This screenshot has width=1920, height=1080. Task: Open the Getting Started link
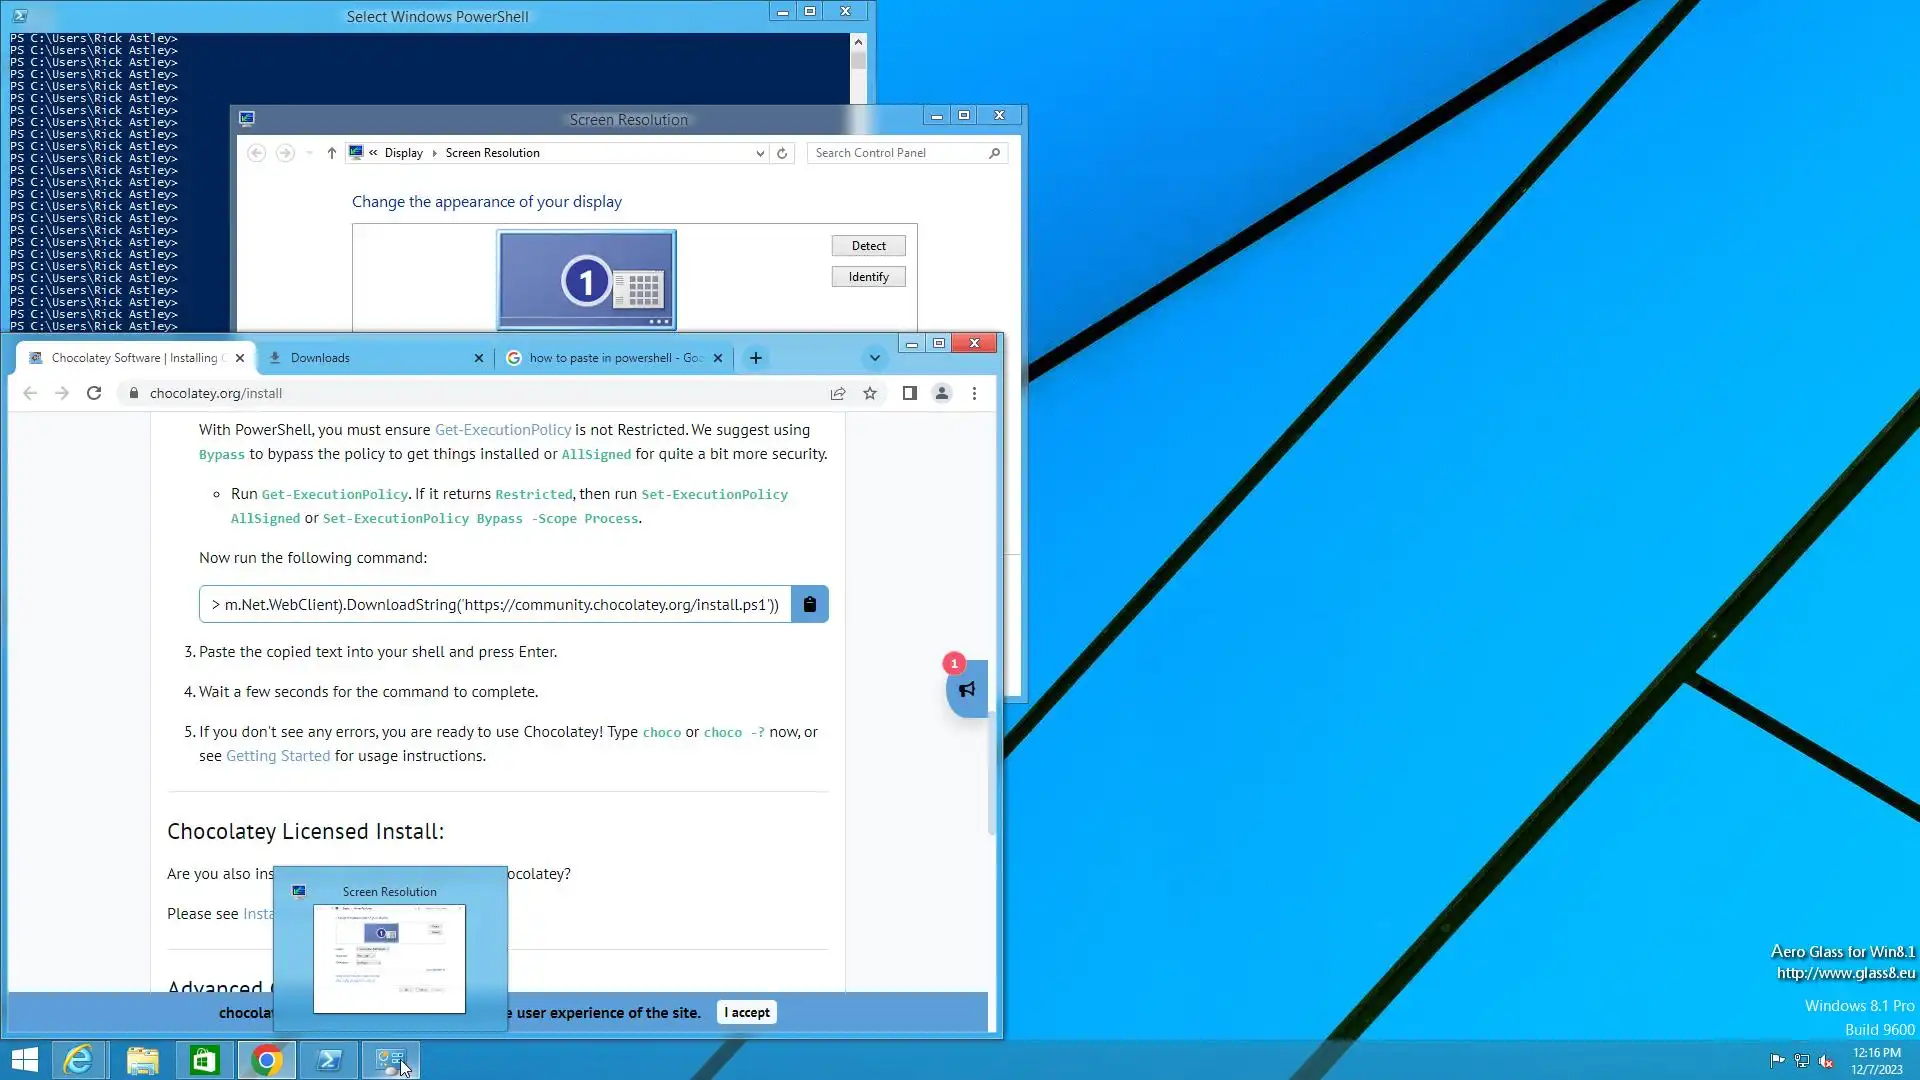point(277,756)
